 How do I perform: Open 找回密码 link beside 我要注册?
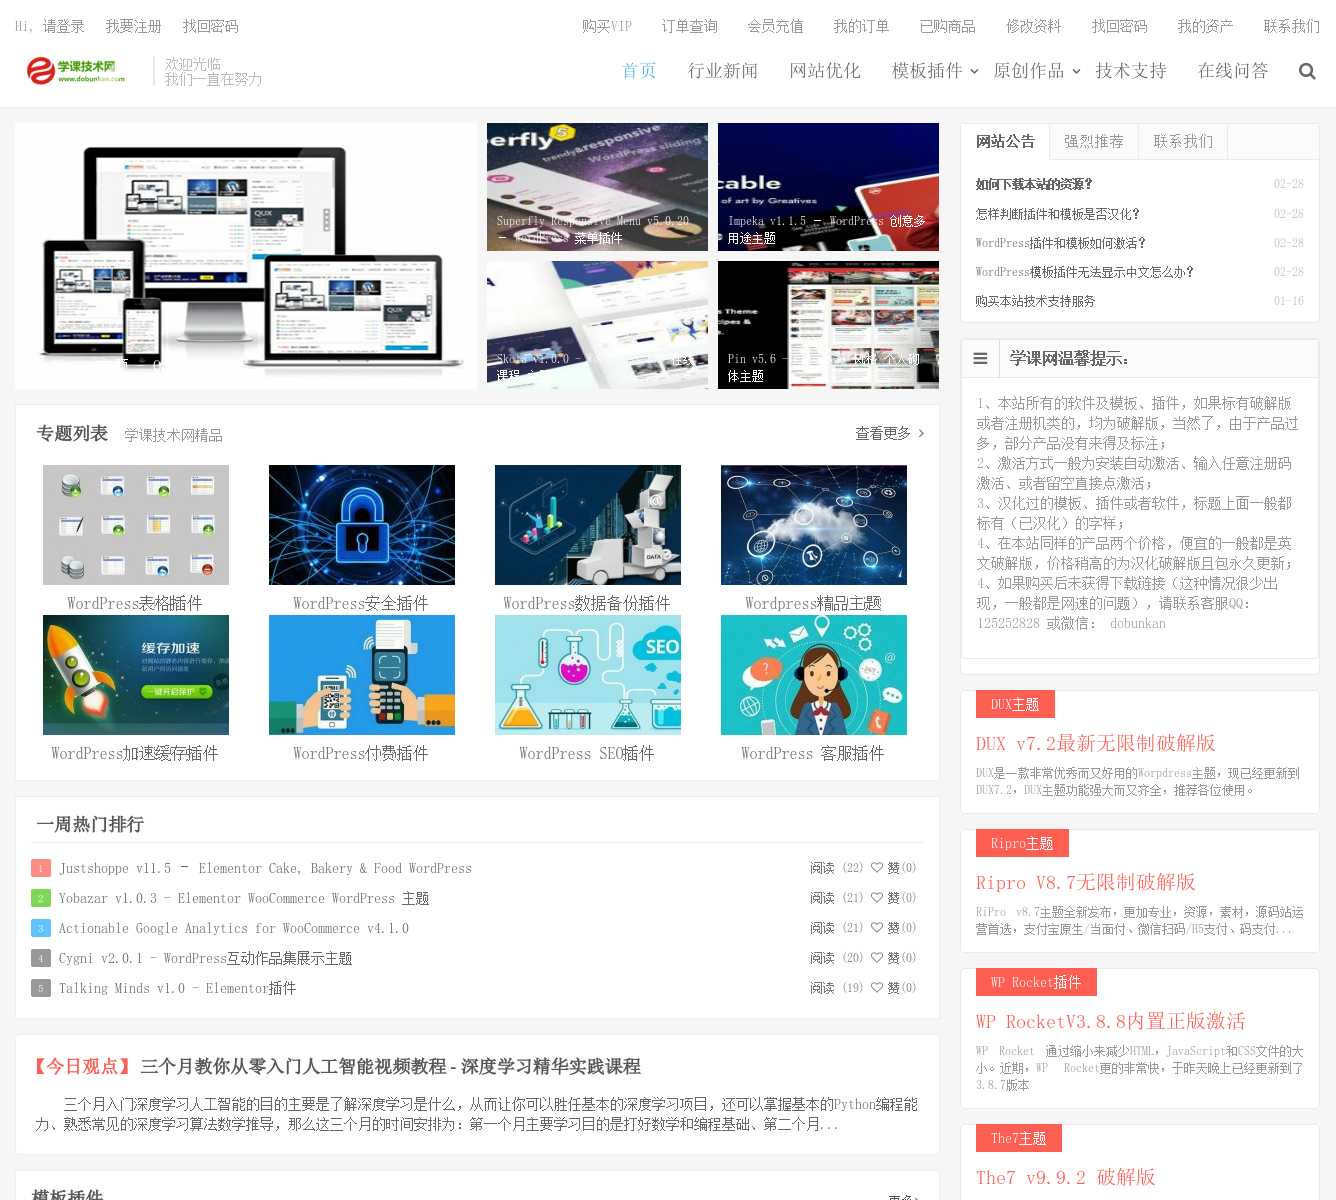210,26
